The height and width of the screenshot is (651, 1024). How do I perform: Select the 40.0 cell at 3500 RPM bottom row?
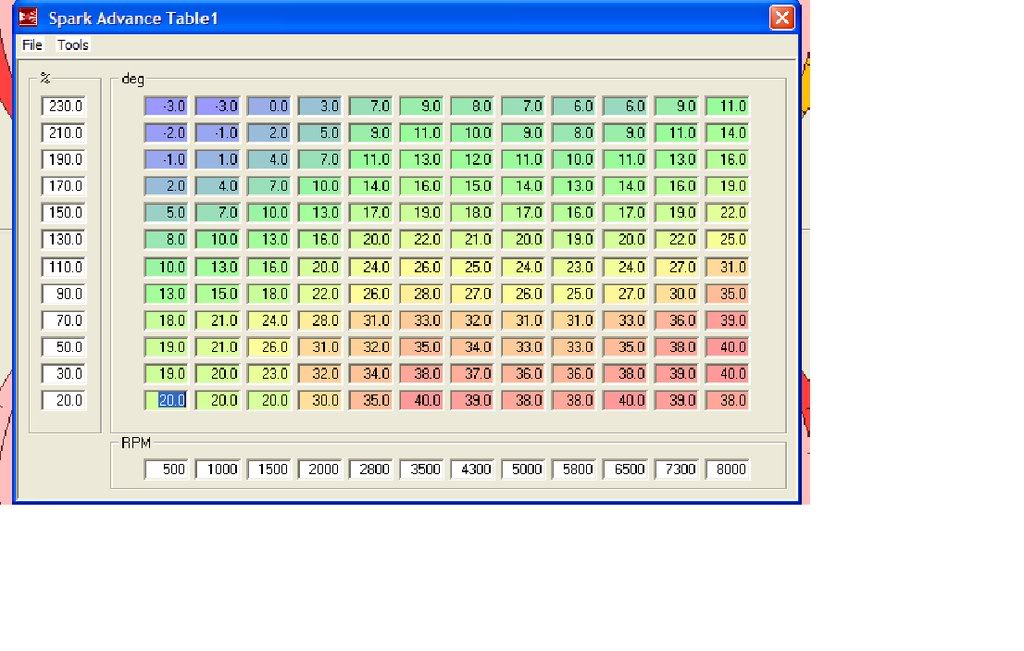point(421,400)
